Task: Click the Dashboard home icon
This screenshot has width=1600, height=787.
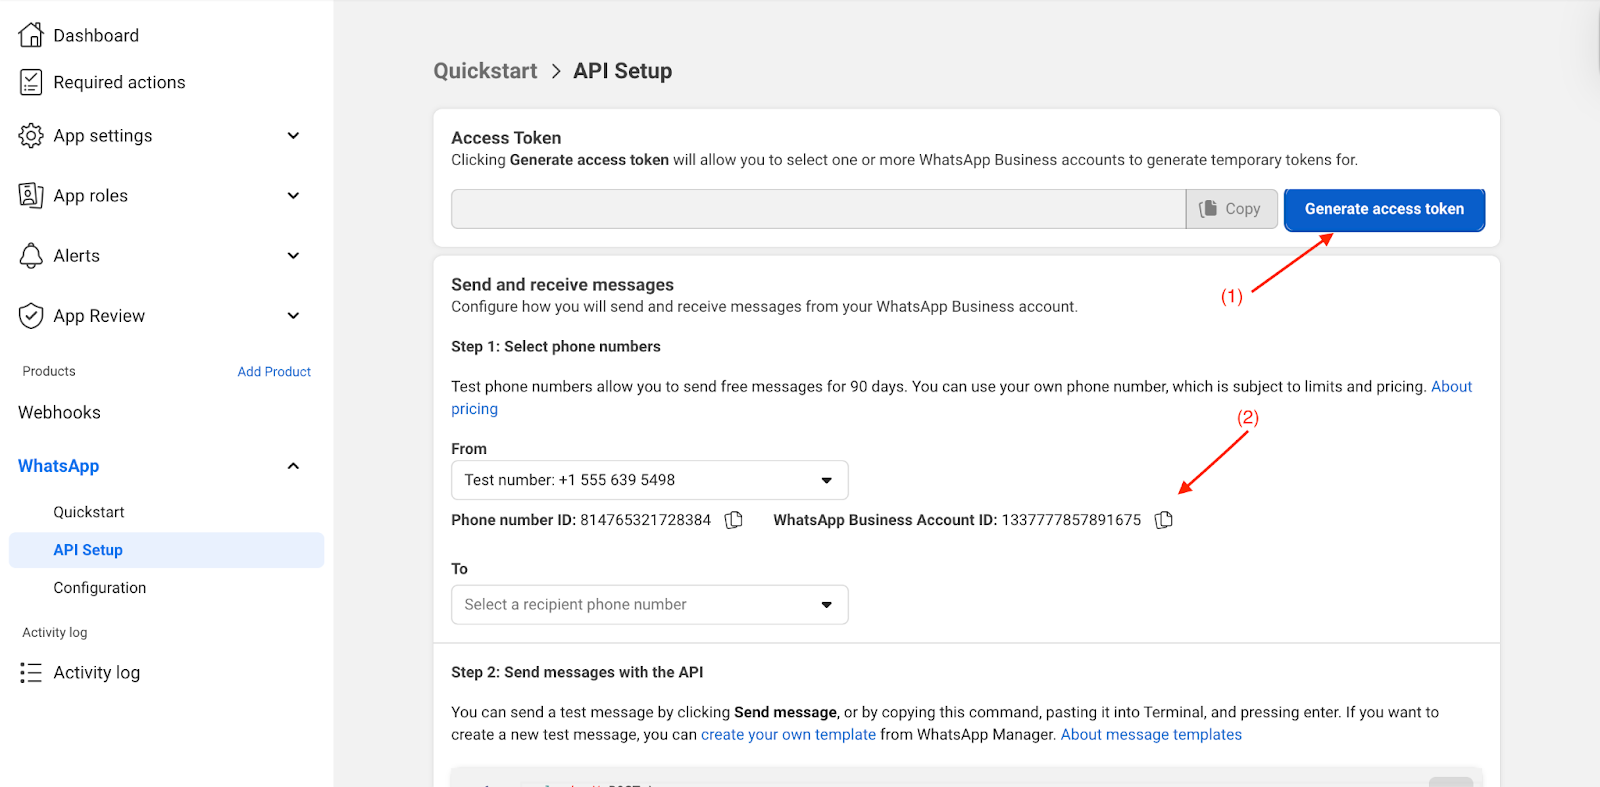Action: pos(31,35)
